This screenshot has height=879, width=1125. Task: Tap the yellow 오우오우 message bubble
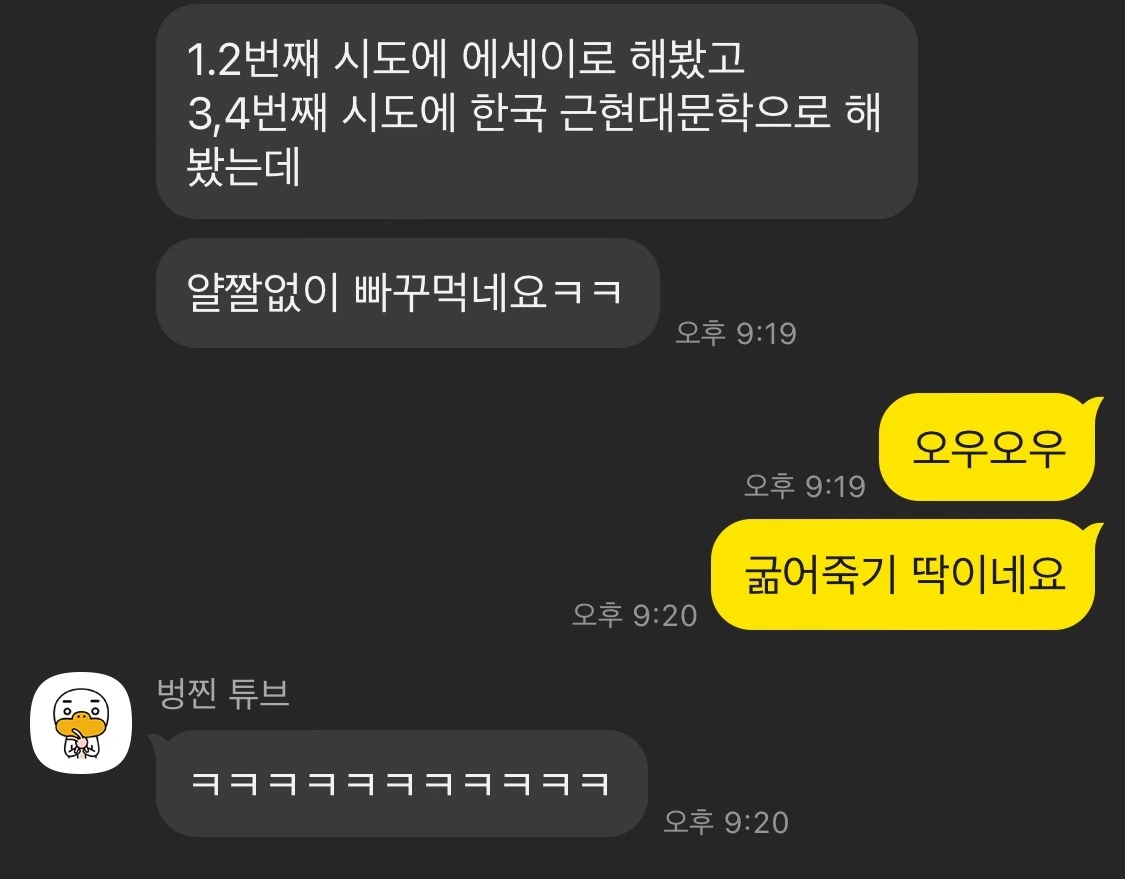click(x=989, y=446)
